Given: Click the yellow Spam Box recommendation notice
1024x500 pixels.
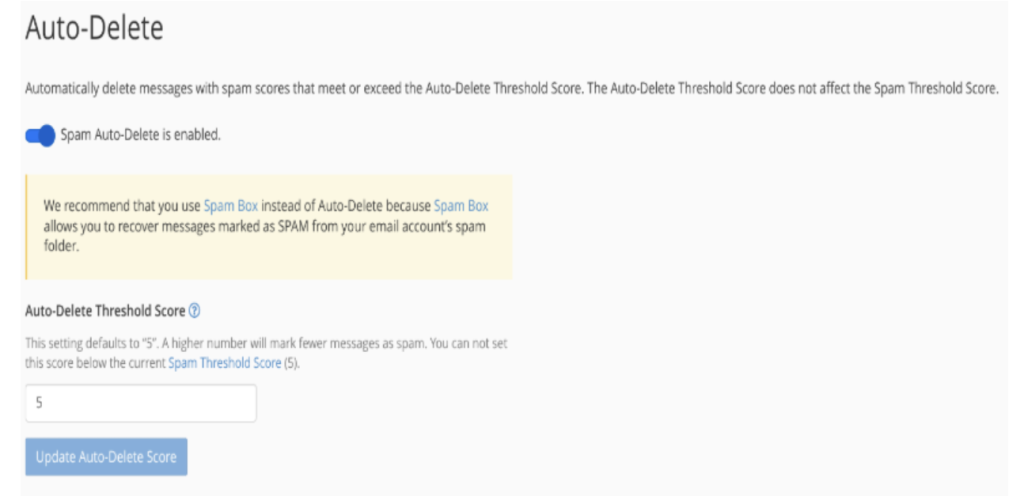Looking at the screenshot, I should 269,227.
